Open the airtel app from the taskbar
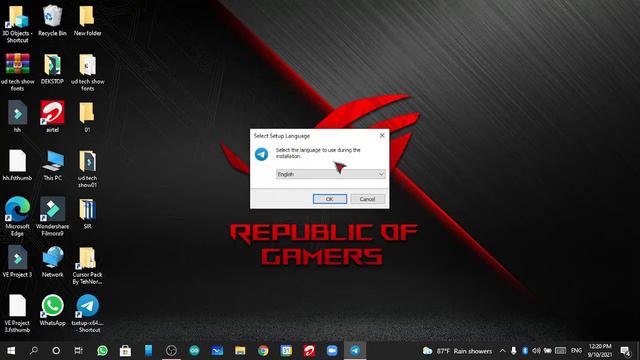Image resolution: width=640 pixels, height=360 pixels. click(309, 351)
